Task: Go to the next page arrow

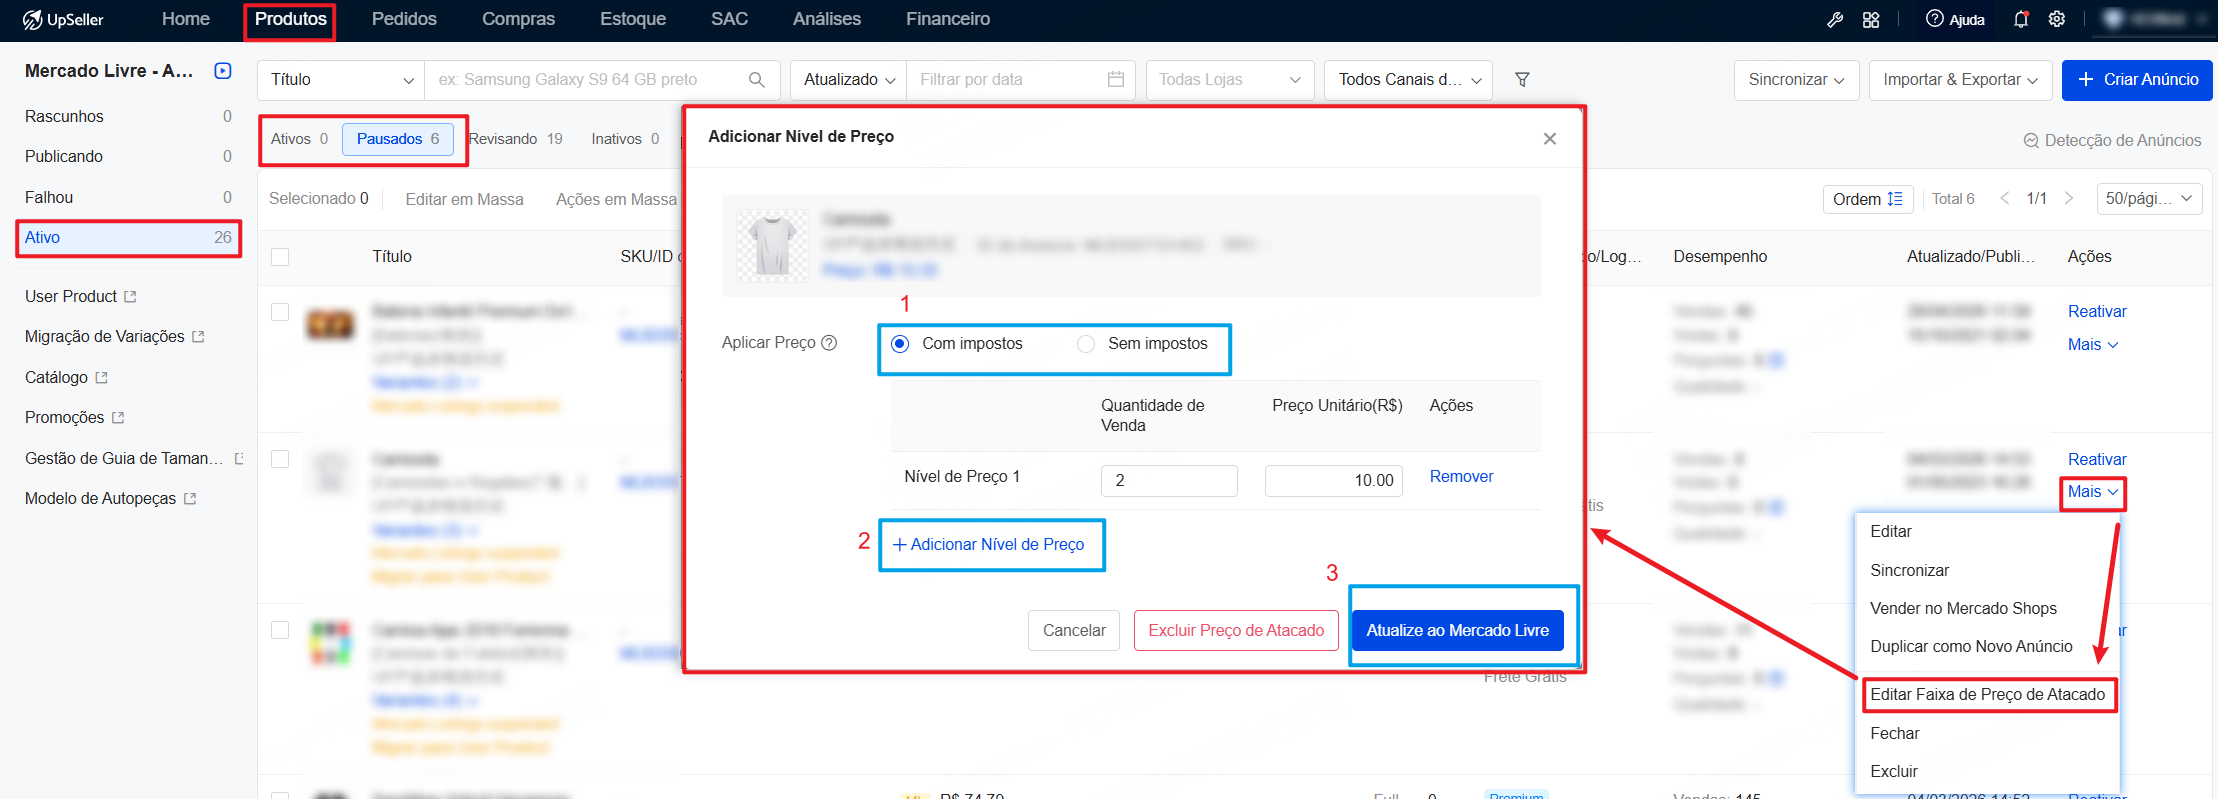Action: [2069, 198]
